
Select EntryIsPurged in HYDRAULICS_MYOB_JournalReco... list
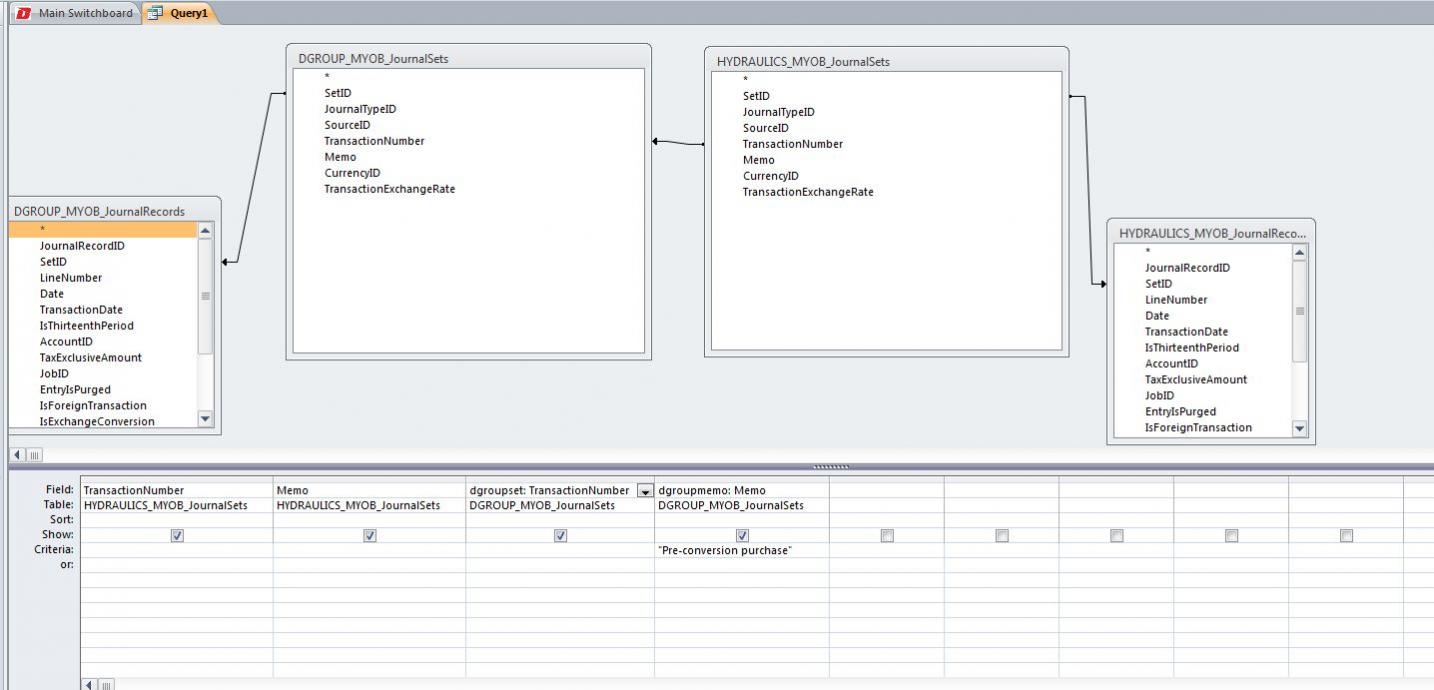pos(1180,412)
